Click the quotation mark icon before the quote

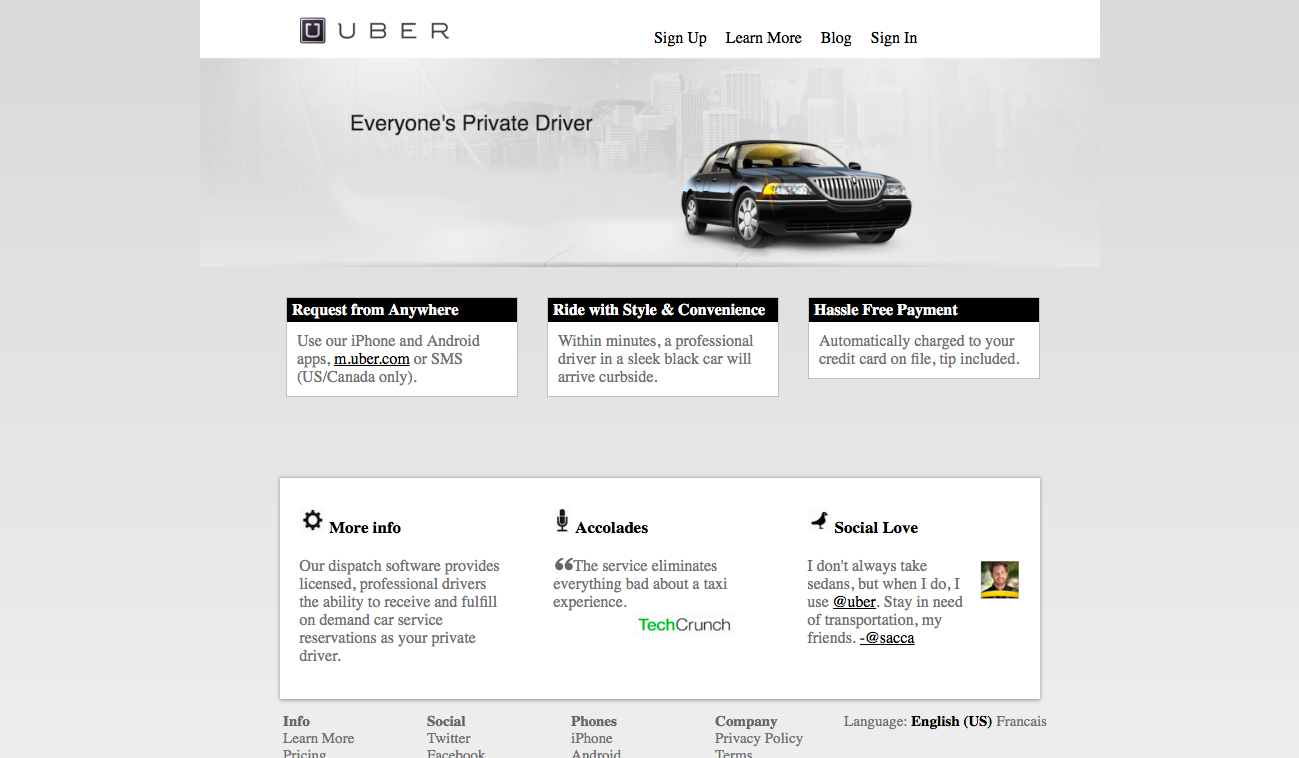click(x=563, y=564)
